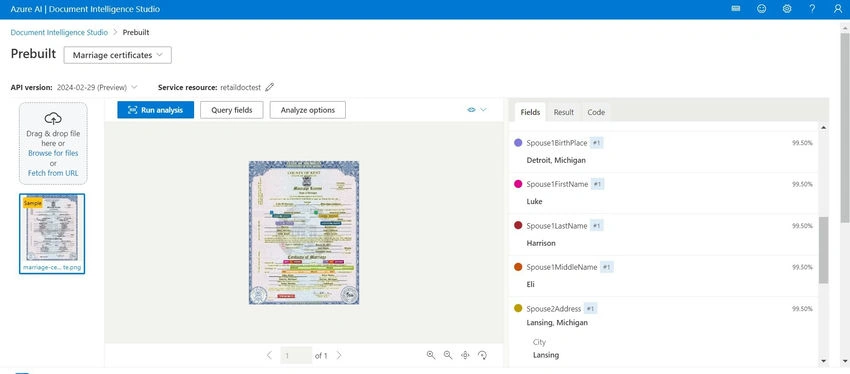The height and width of the screenshot is (374, 850).
Task: Click the Browse for files link
Action: (x=53, y=153)
